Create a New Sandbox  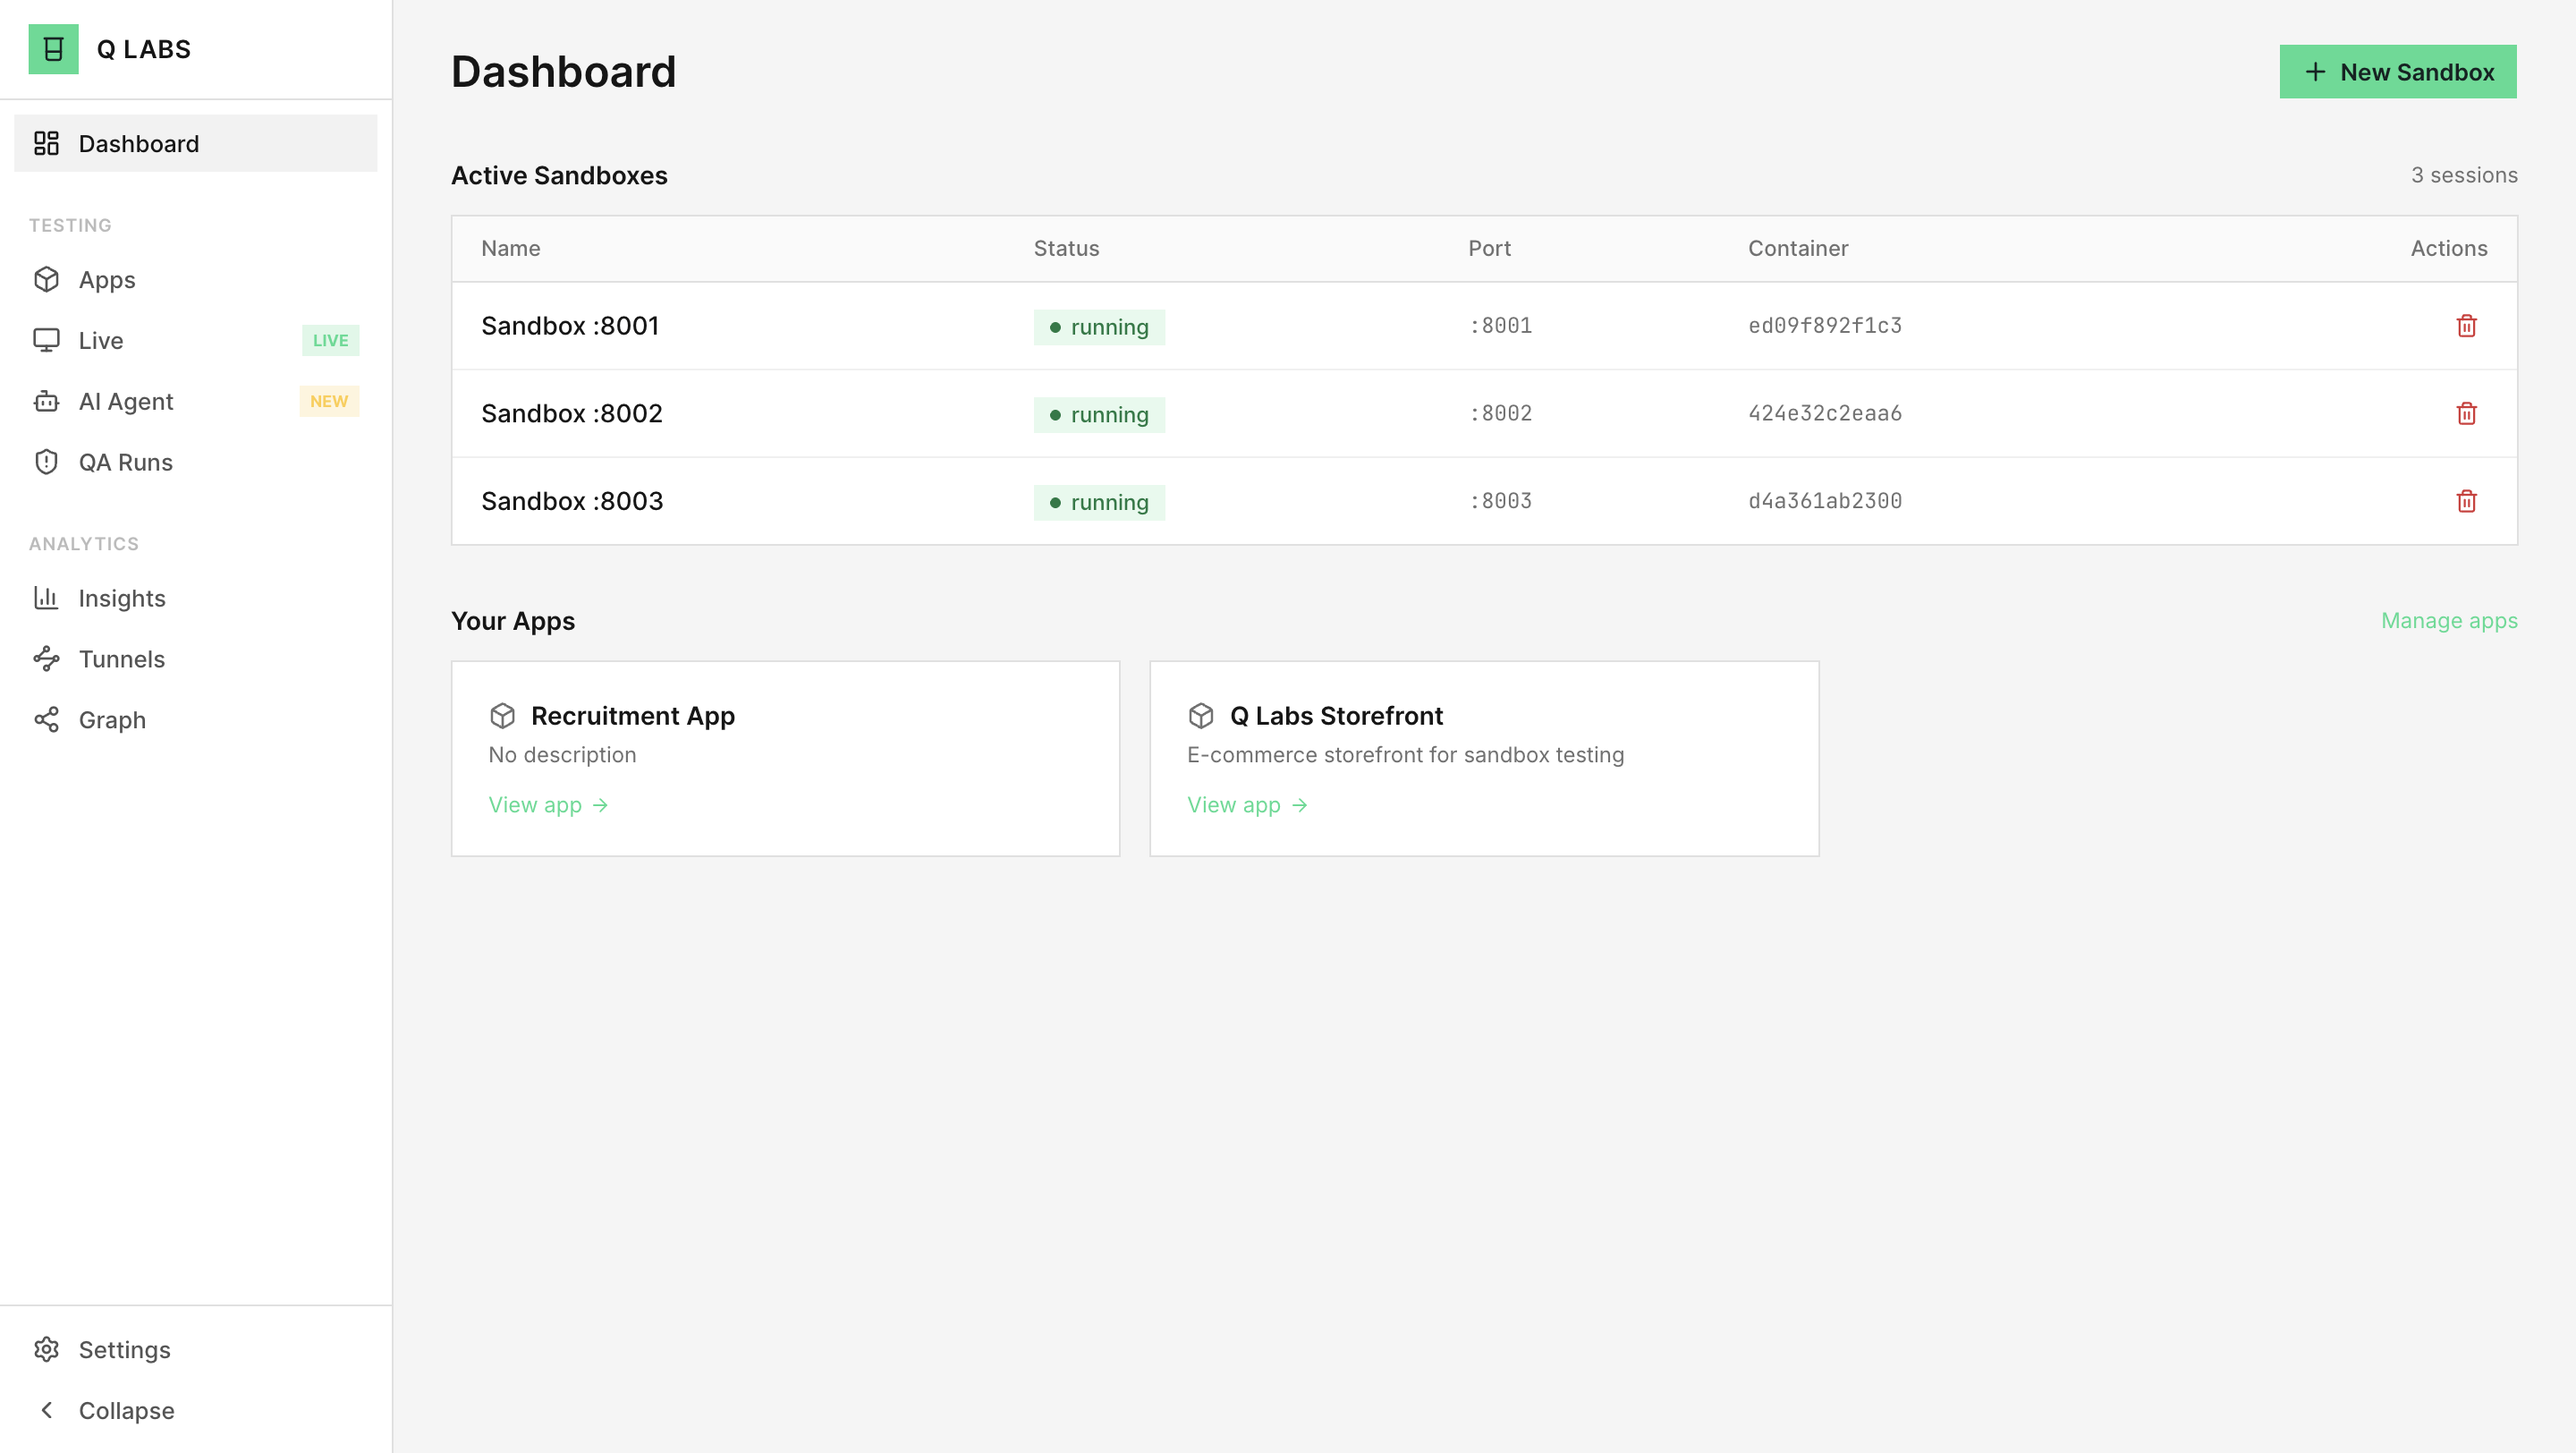[x=2397, y=72]
